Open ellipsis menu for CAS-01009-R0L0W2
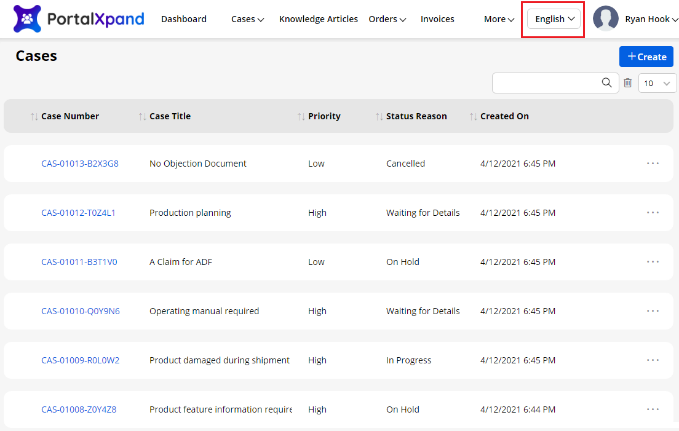 [x=653, y=360]
